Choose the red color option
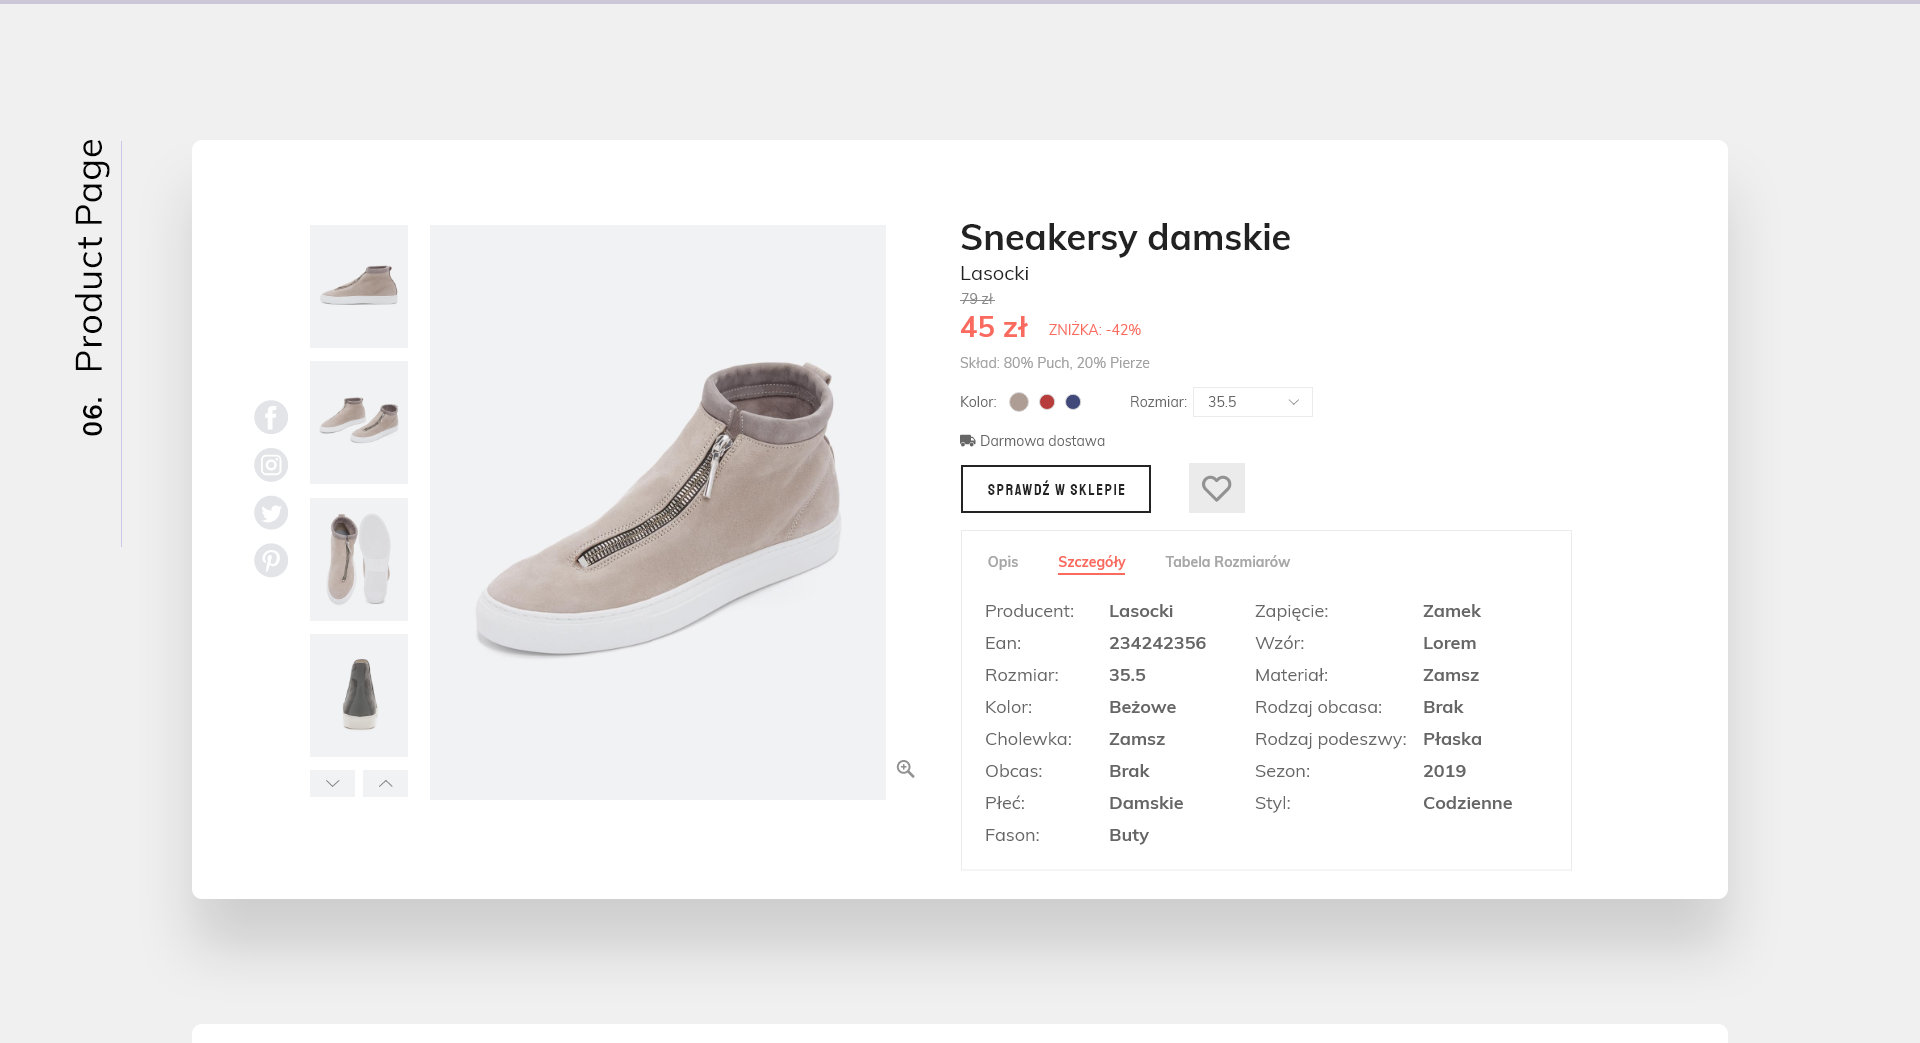Screen dimensions: 1920x1043 [x=1047, y=402]
